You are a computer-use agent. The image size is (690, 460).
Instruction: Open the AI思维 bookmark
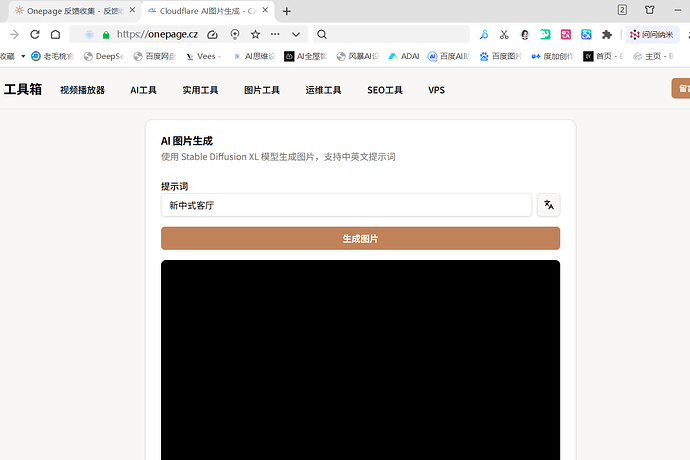pos(254,56)
